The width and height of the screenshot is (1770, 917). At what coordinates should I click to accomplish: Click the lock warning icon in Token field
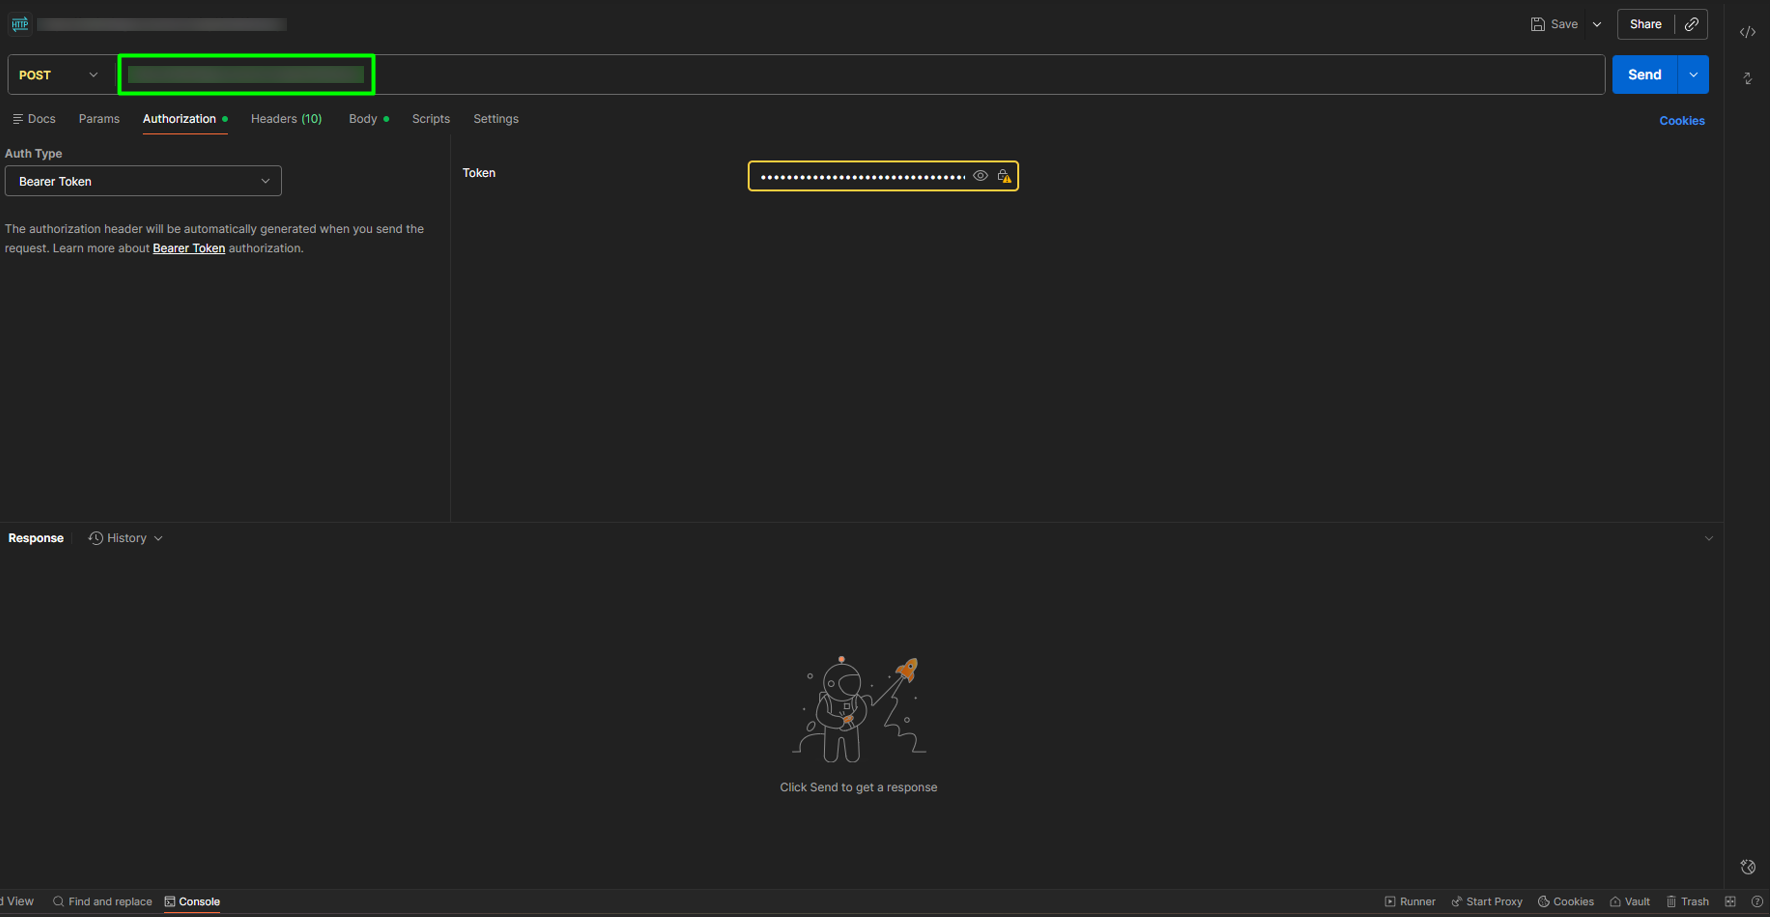point(1004,176)
